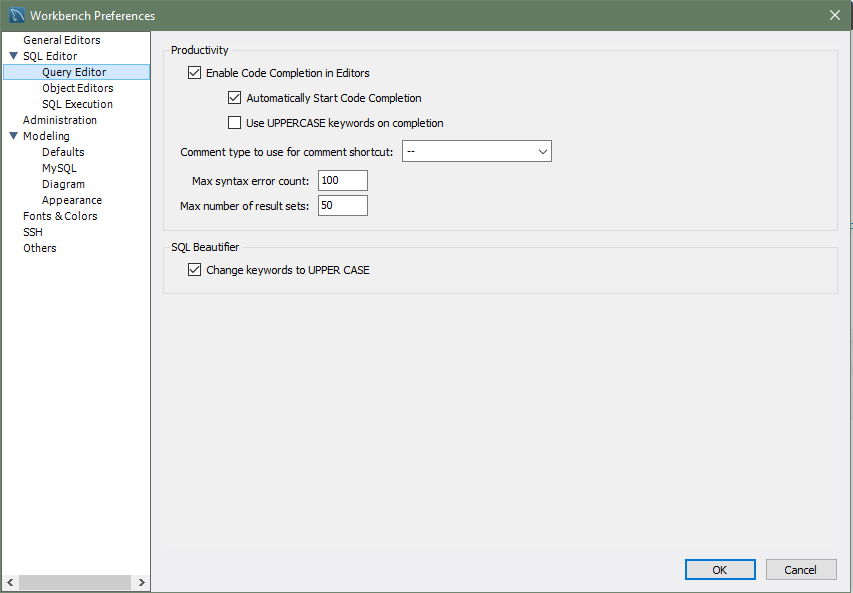Screen dimensions: 853x593
Task: Toggle Enable Code Completion in Editors
Action: tap(195, 73)
